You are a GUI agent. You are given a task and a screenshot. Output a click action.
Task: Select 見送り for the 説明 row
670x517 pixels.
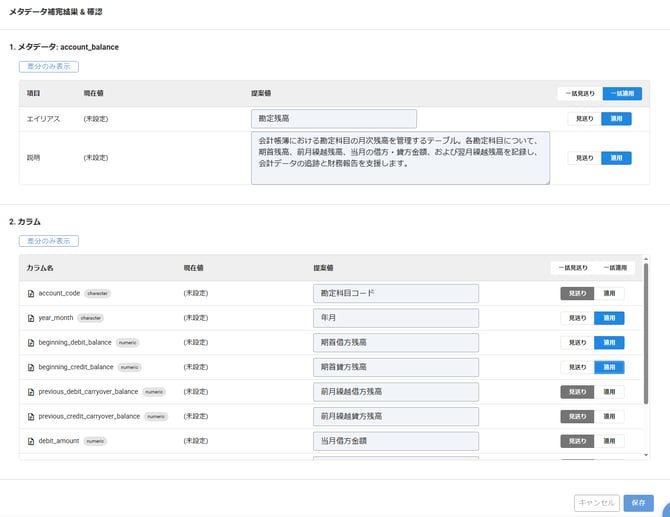[x=584, y=158]
